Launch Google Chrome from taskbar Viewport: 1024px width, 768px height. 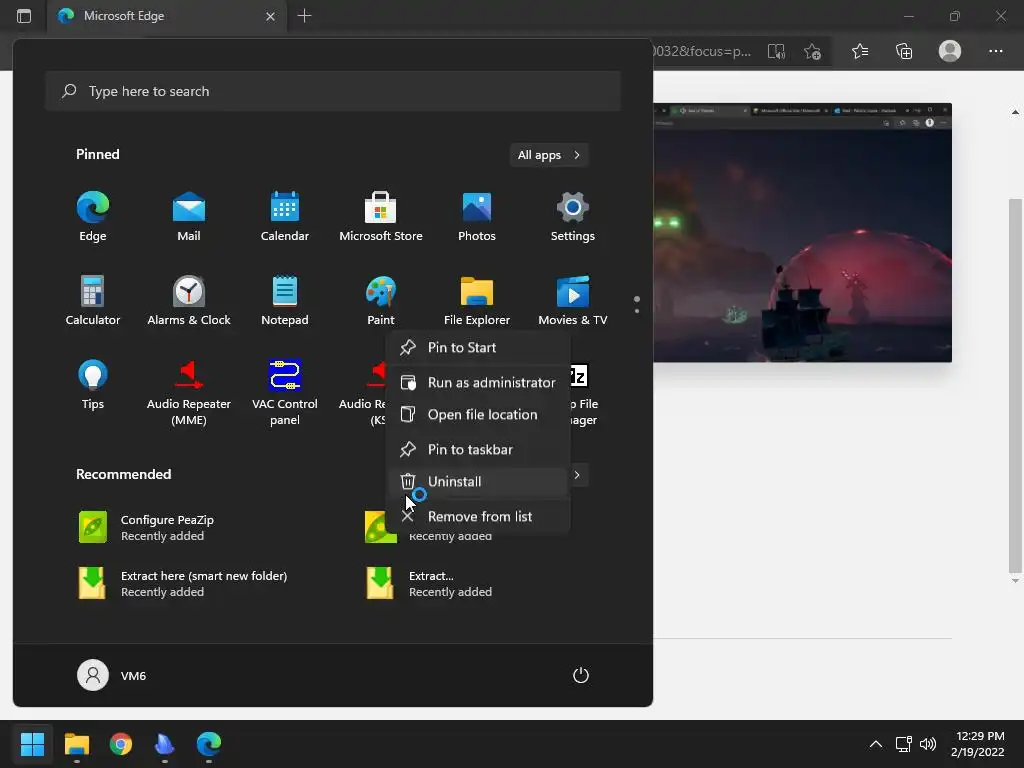[121, 744]
